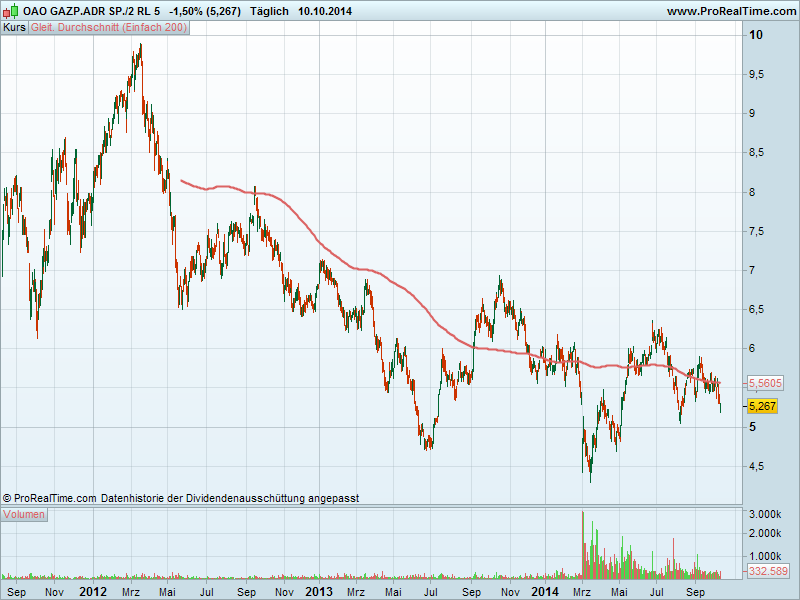This screenshot has width=800, height=600.
Task: Click the yellow 5,267 current price tag
Action: (x=762, y=407)
